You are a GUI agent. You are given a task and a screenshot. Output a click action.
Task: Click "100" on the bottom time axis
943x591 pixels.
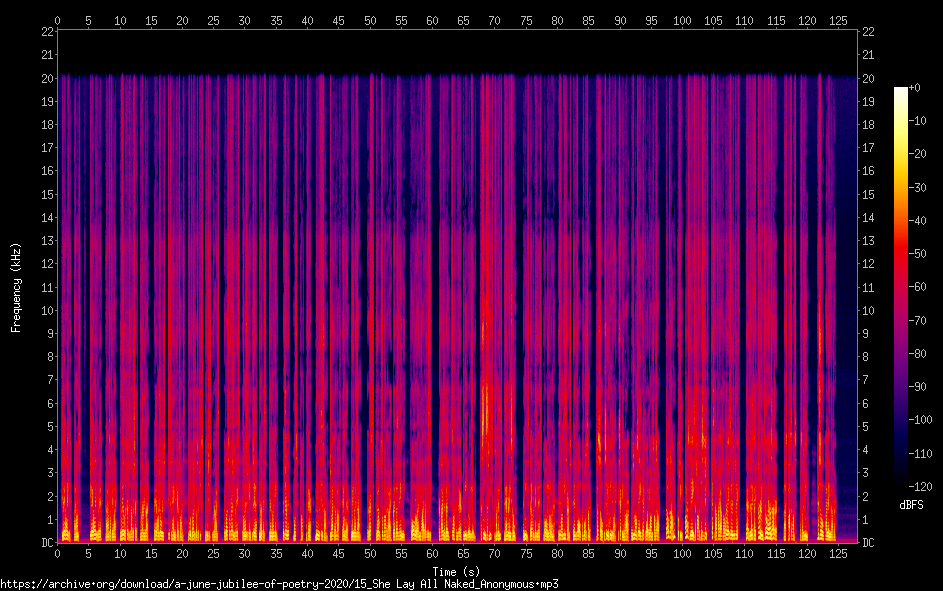[682, 554]
